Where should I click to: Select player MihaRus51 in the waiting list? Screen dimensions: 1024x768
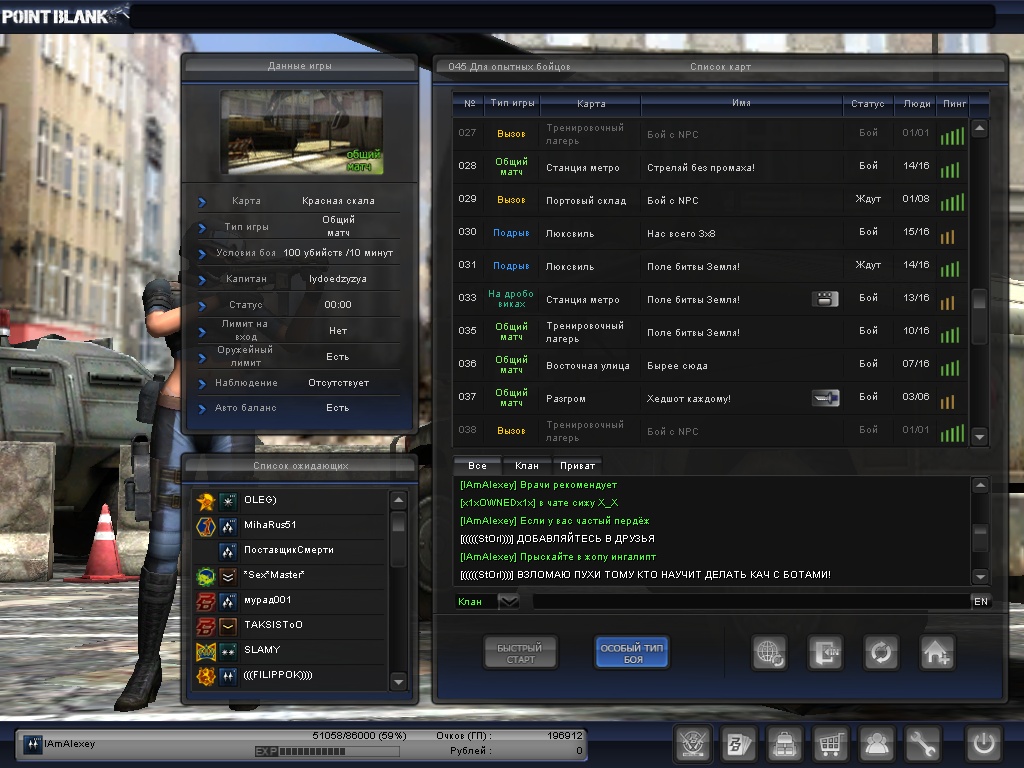pos(290,525)
